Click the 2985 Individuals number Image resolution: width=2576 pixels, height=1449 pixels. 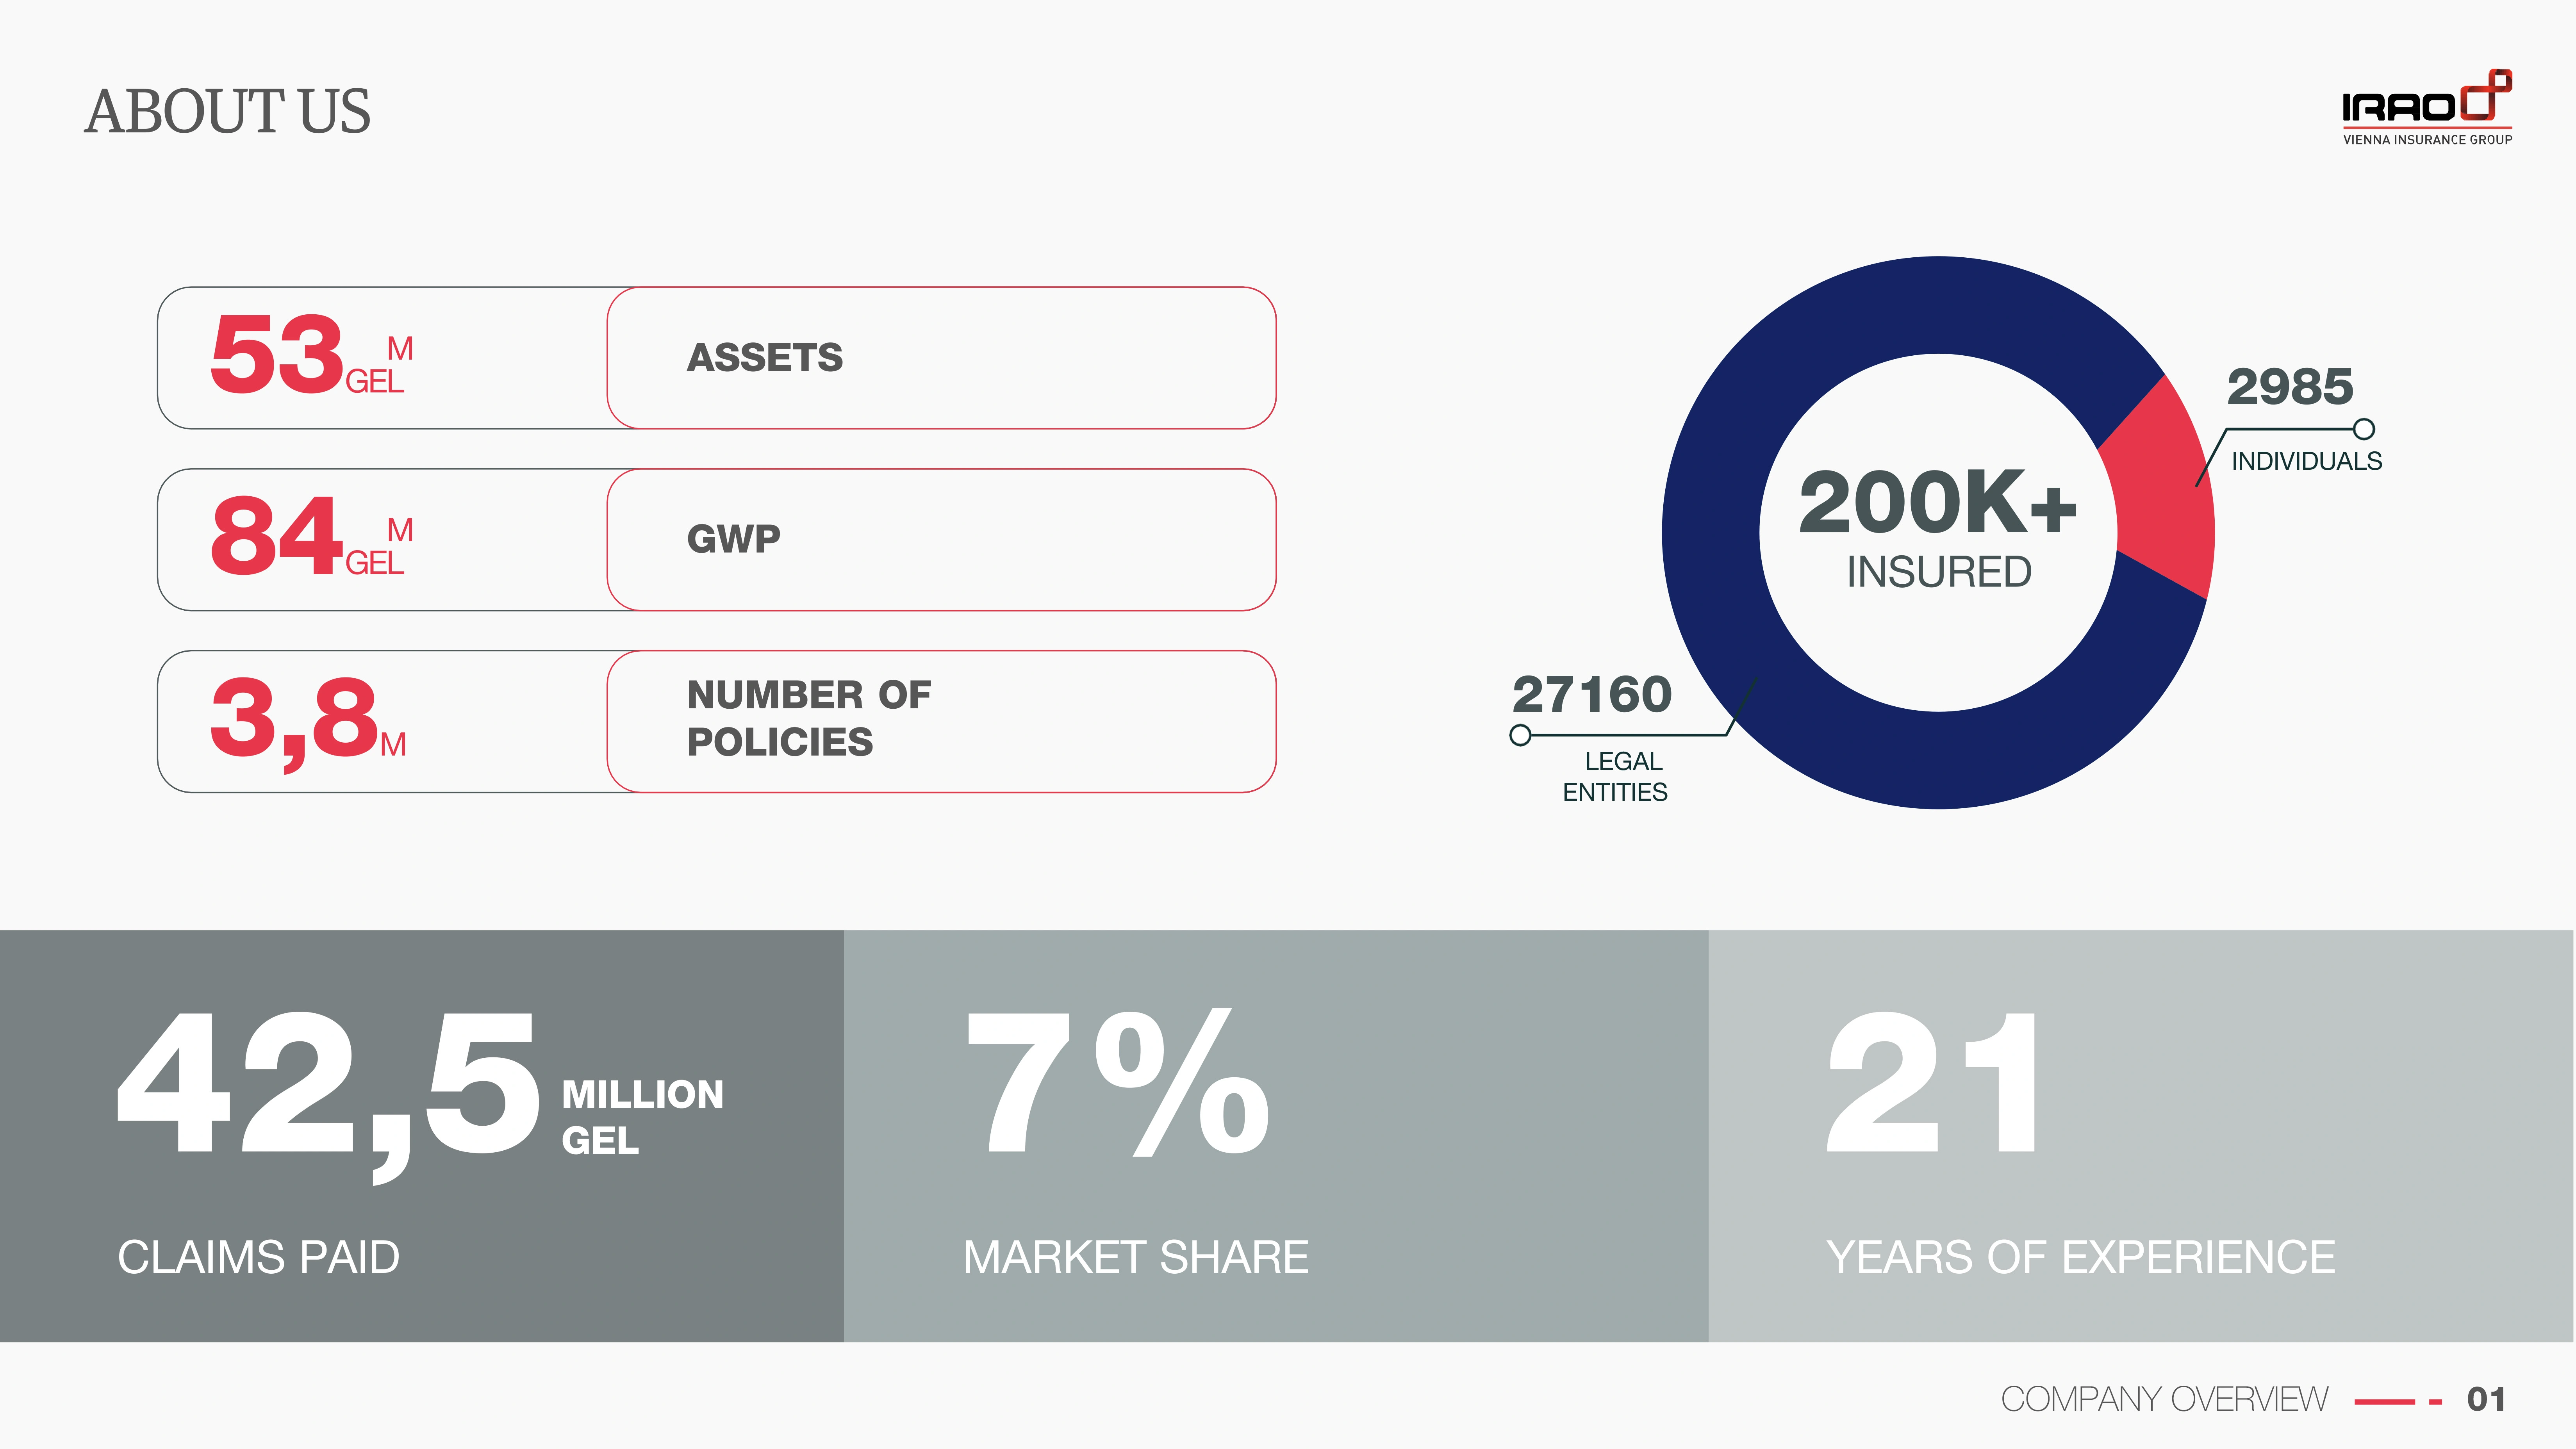(2290, 387)
